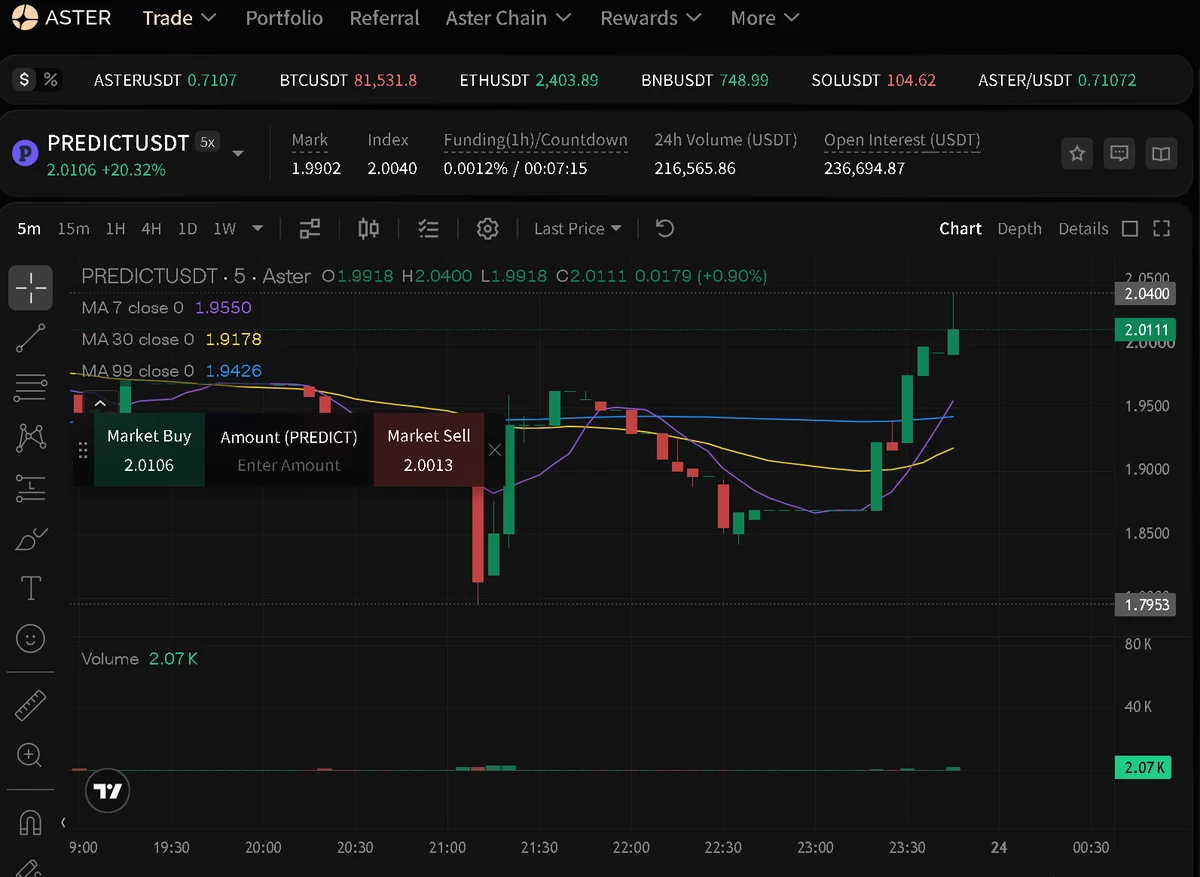Tick the square box beside Details
The image size is (1200, 877).
1130,229
